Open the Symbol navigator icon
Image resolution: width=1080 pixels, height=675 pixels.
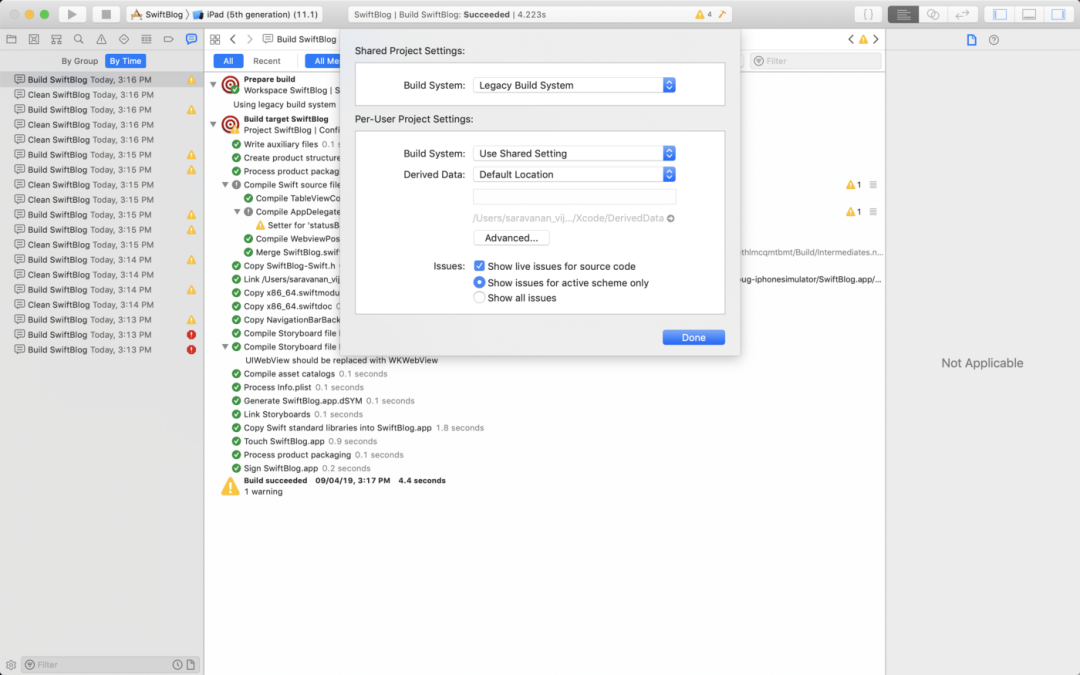(56, 39)
